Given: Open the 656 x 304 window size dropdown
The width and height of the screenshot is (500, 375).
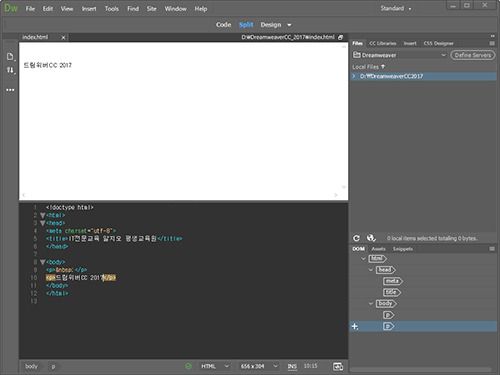Looking at the screenshot, I should tap(259, 366).
